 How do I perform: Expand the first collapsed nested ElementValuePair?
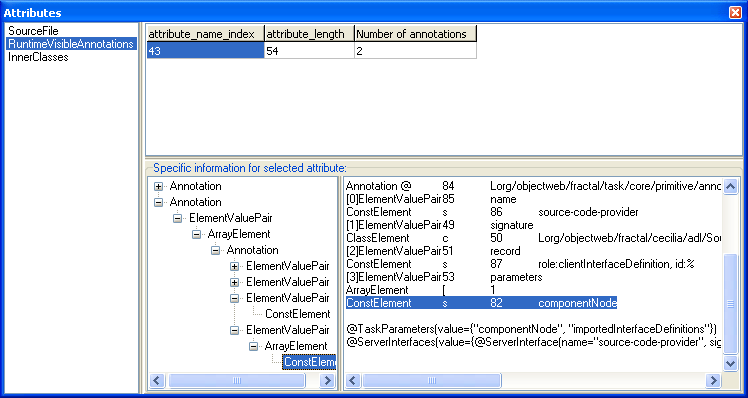(234, 267)
